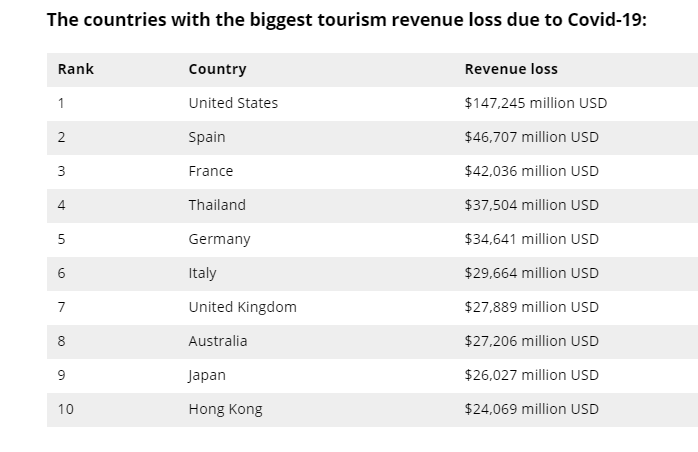Click the Hong Kong entry

click(225, 409)
